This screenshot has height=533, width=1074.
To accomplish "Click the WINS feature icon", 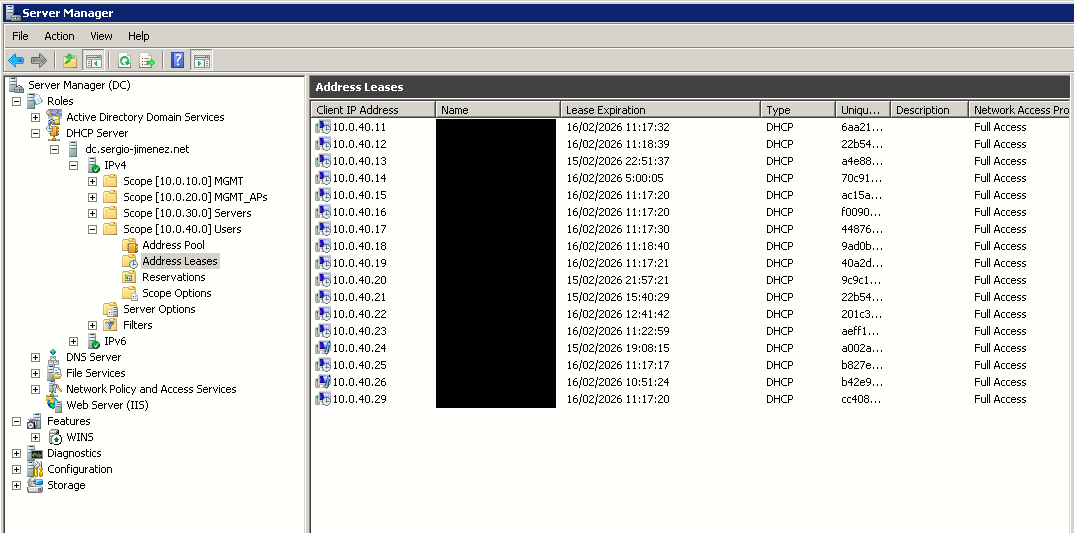I will click(x=55, y=437).
